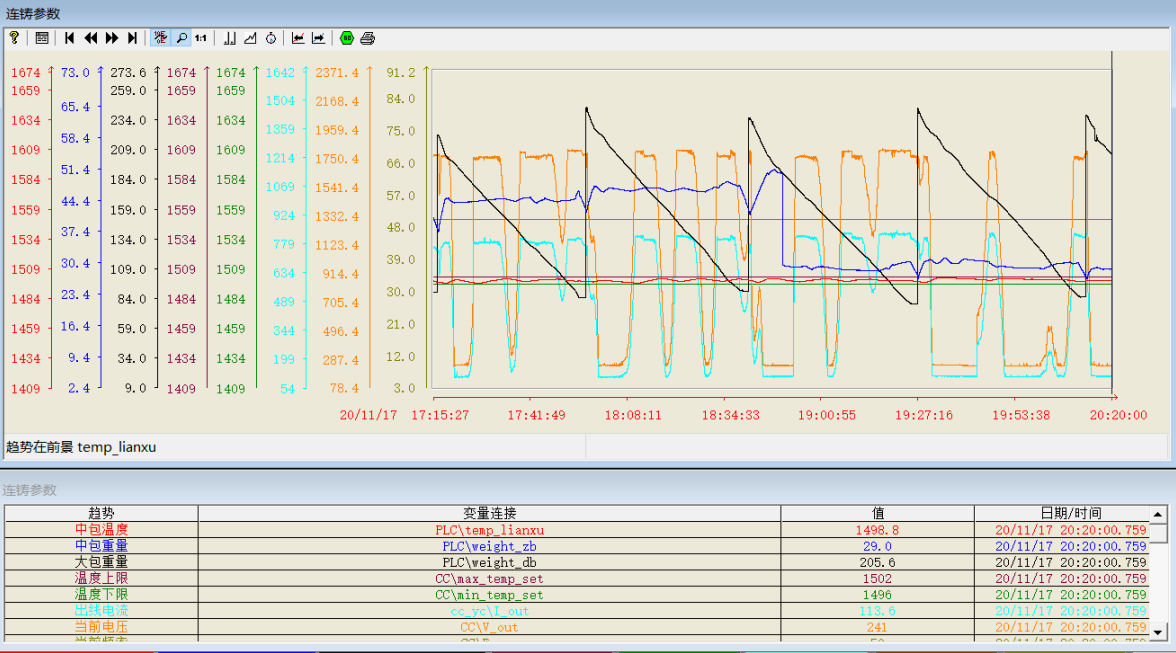Open the trend control help icon
The width and height of the screenshot is (1176, 653).
(14, 37)
